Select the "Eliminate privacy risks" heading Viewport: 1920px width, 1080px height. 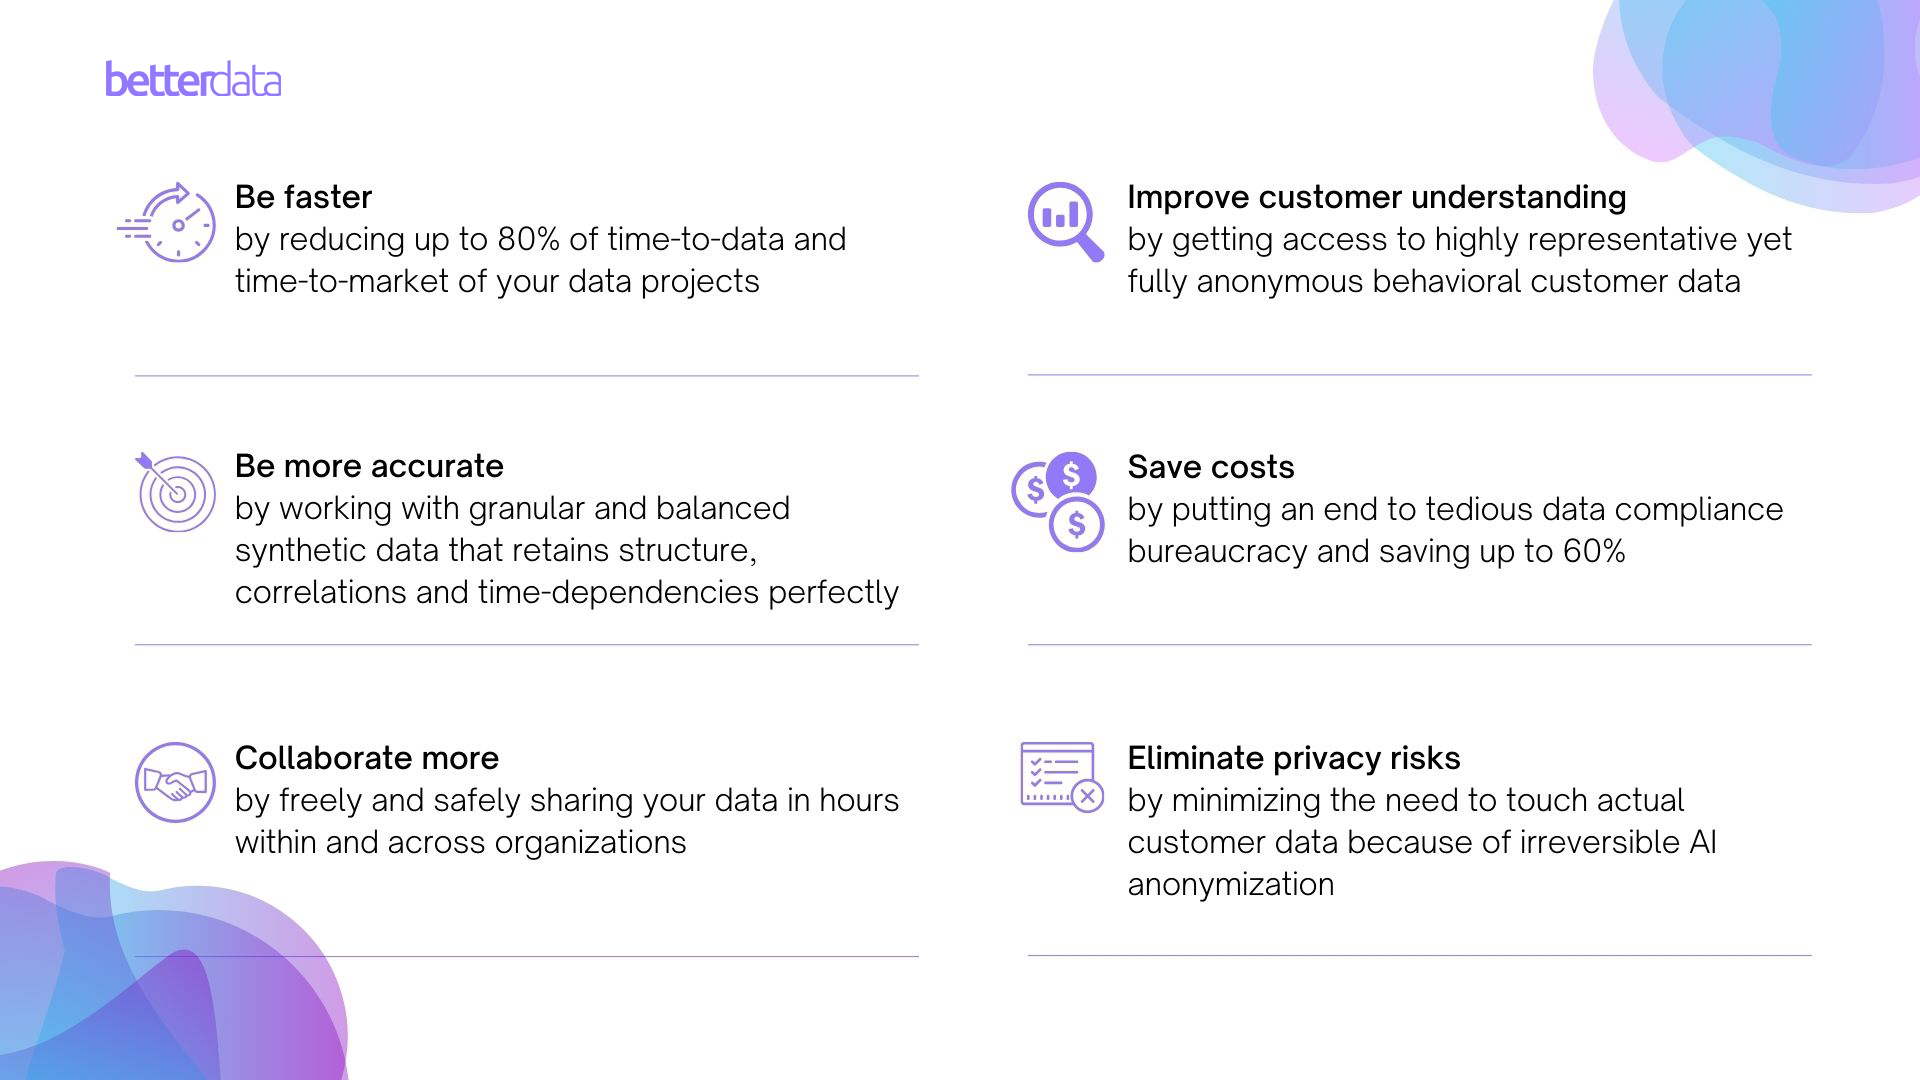(1293, 758)
